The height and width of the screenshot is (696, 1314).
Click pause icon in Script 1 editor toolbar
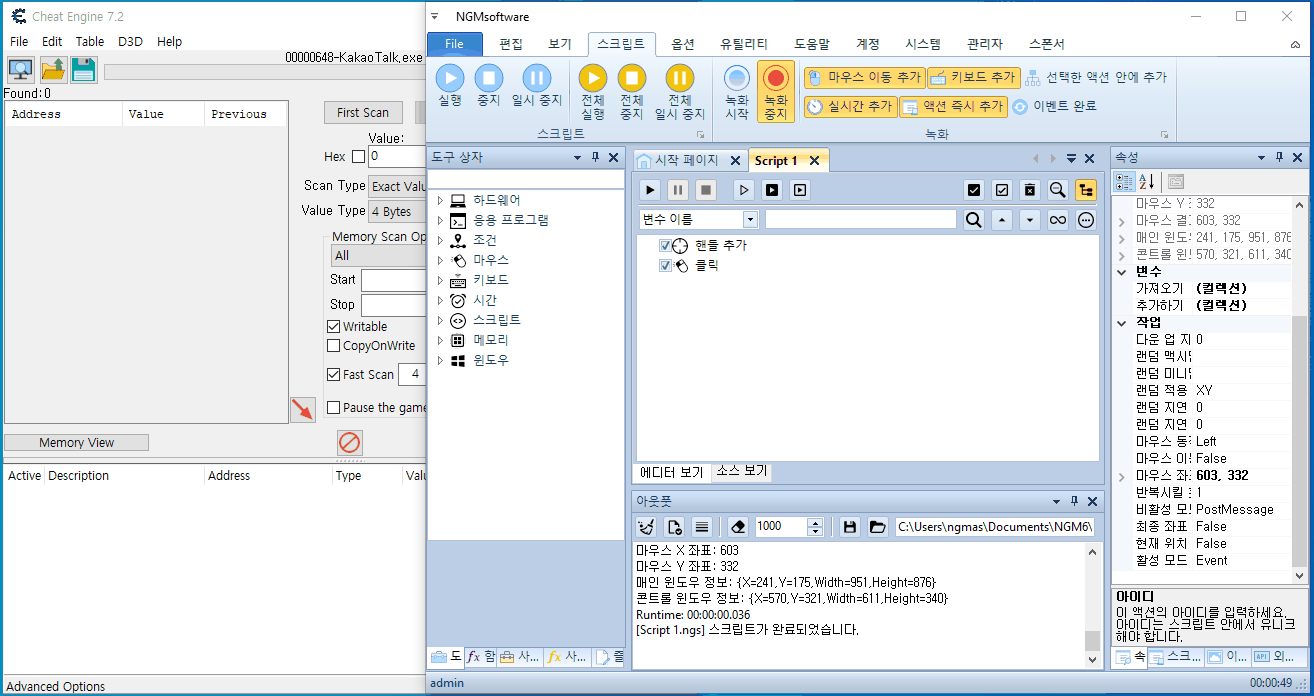(678, 190)
